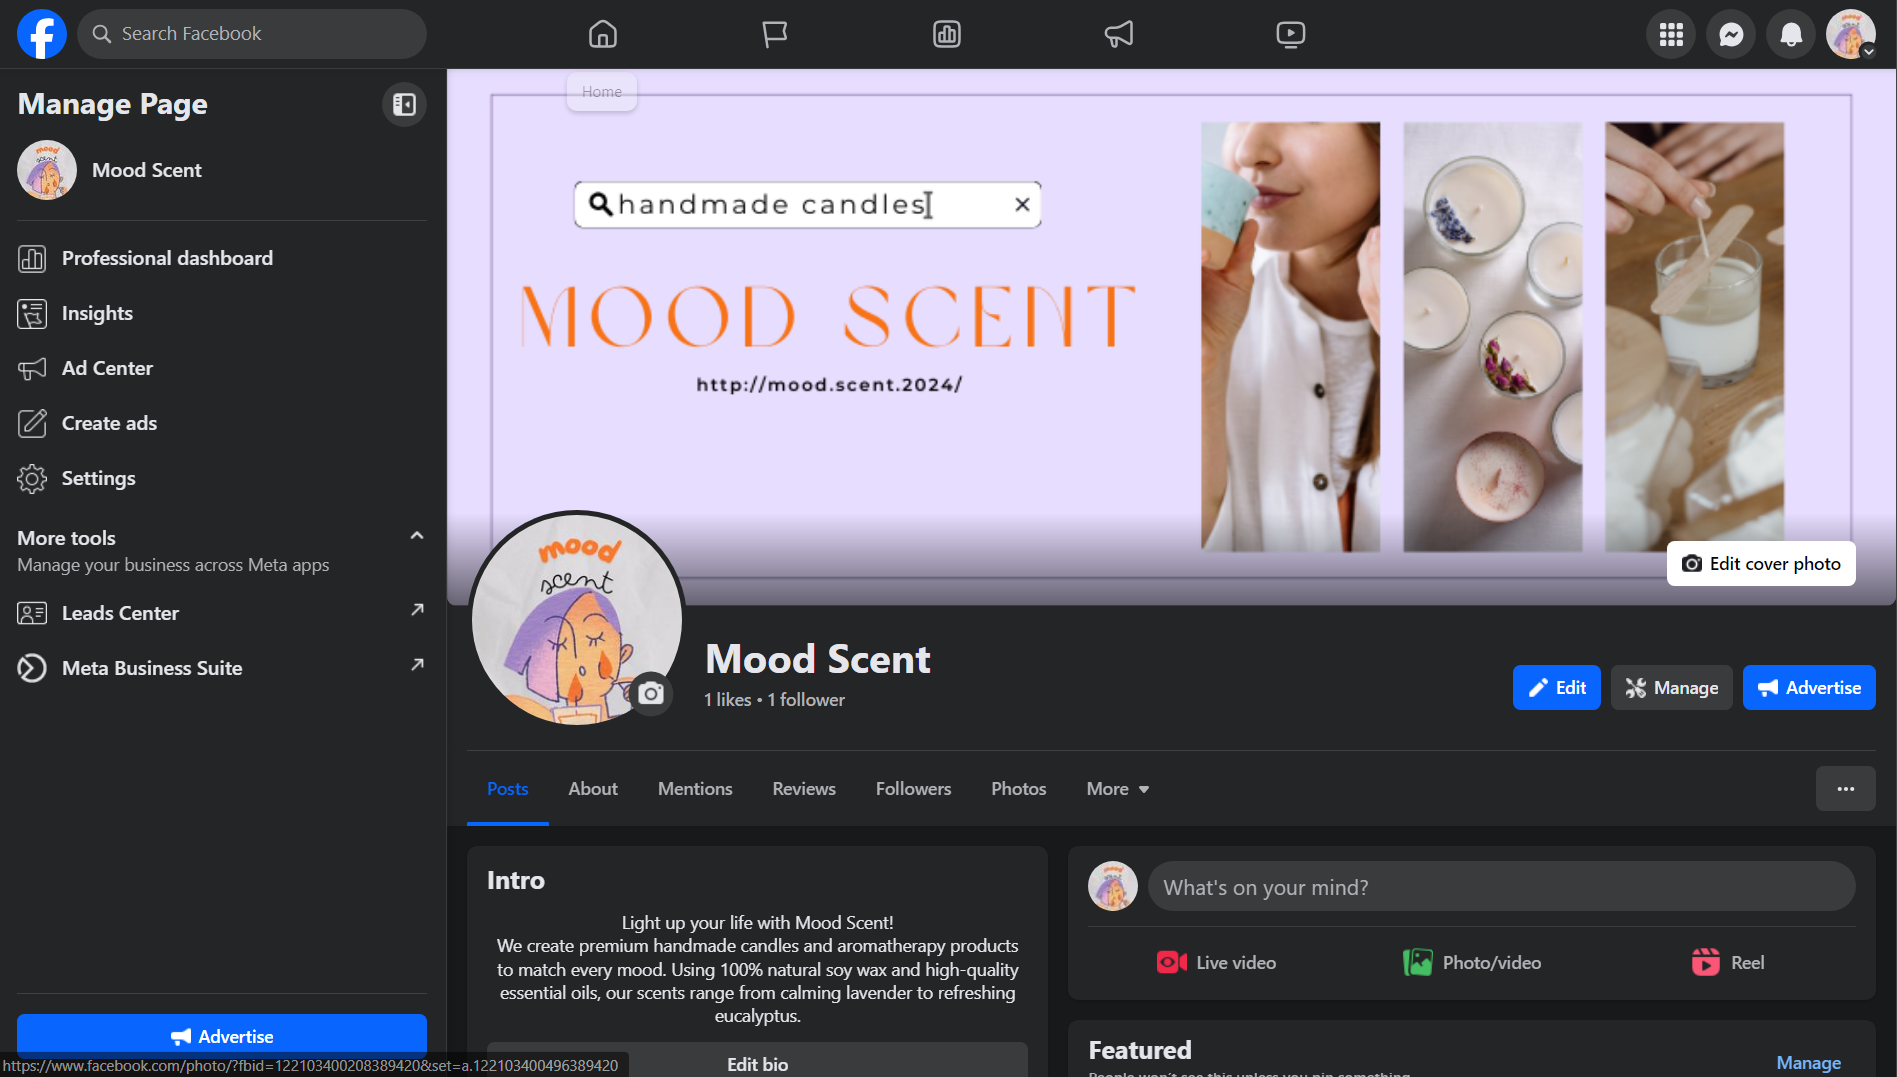Click the Search Facebook field
Viewport: 1897px width, 1077px height.
point(252,34)
